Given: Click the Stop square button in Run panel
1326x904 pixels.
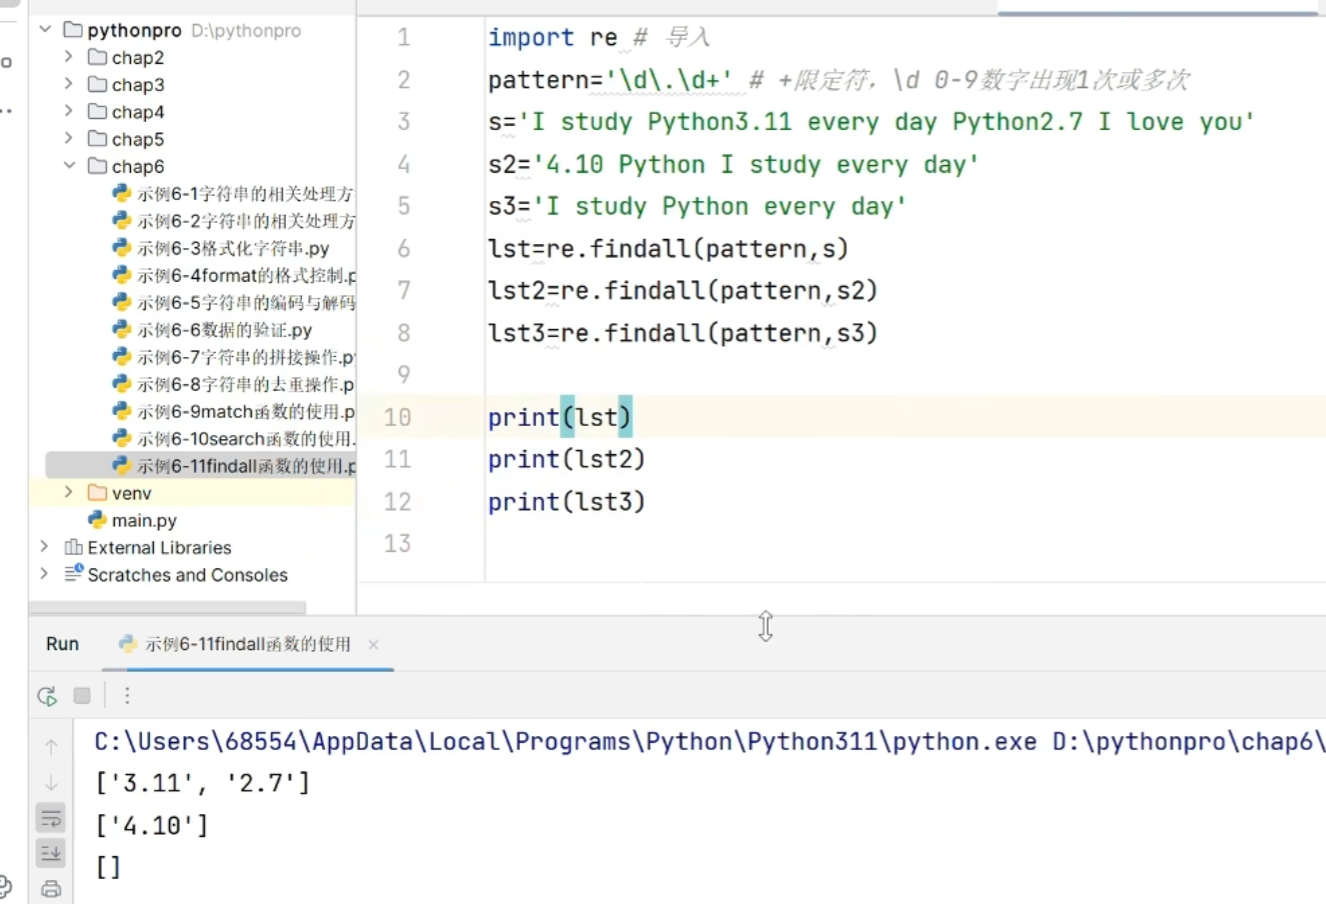Looking at the screenshot, I should pos(82,695).
